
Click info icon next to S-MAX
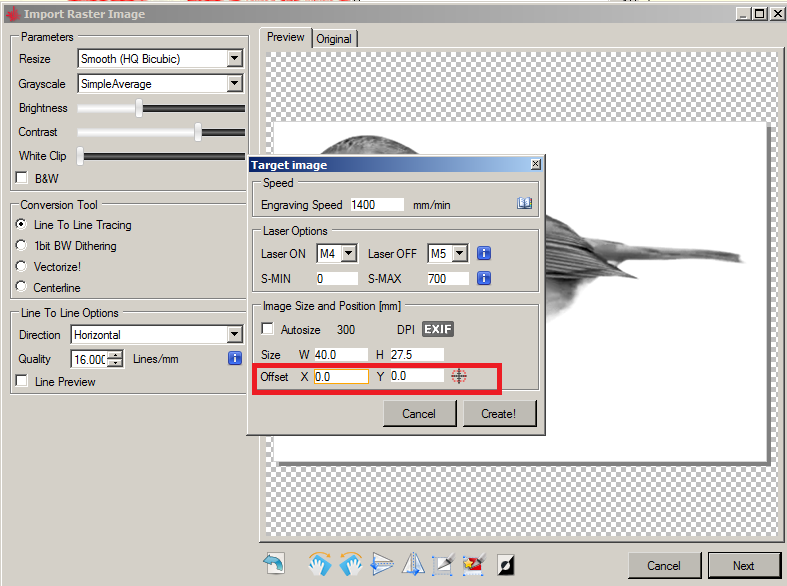484,278
